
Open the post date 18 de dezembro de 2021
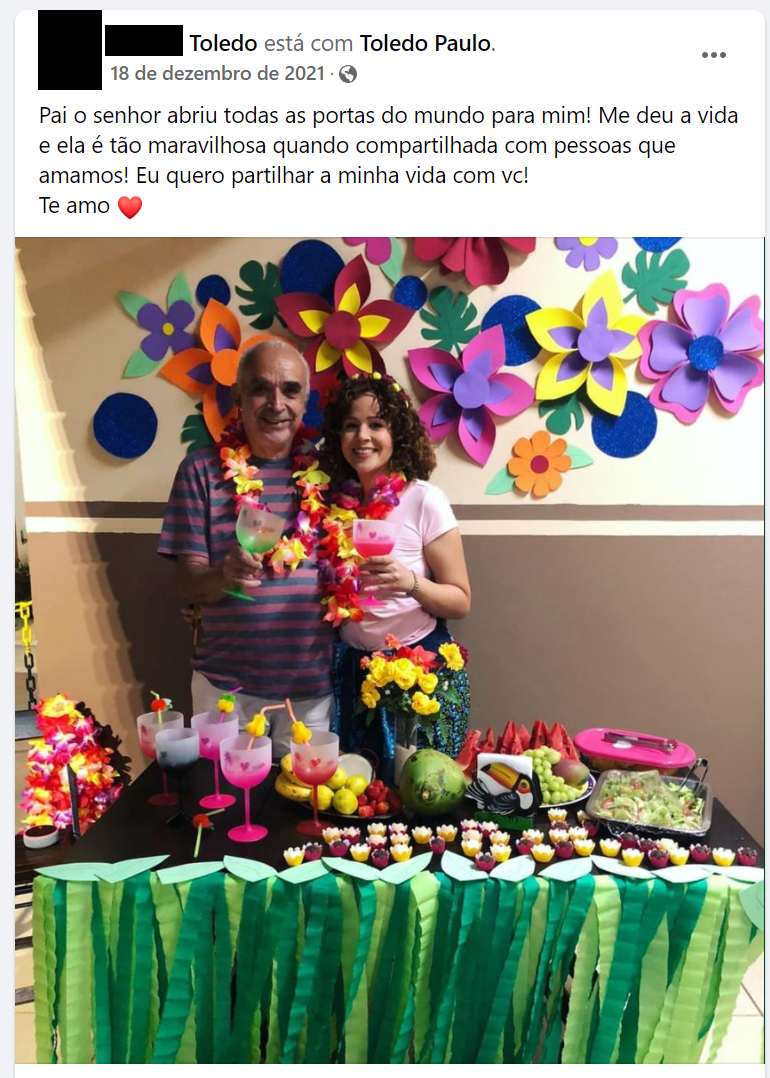coord(217,74)
